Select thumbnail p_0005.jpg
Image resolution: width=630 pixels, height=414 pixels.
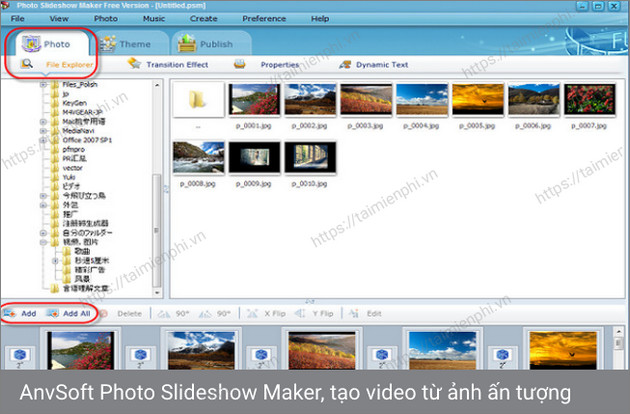(478, 100)
